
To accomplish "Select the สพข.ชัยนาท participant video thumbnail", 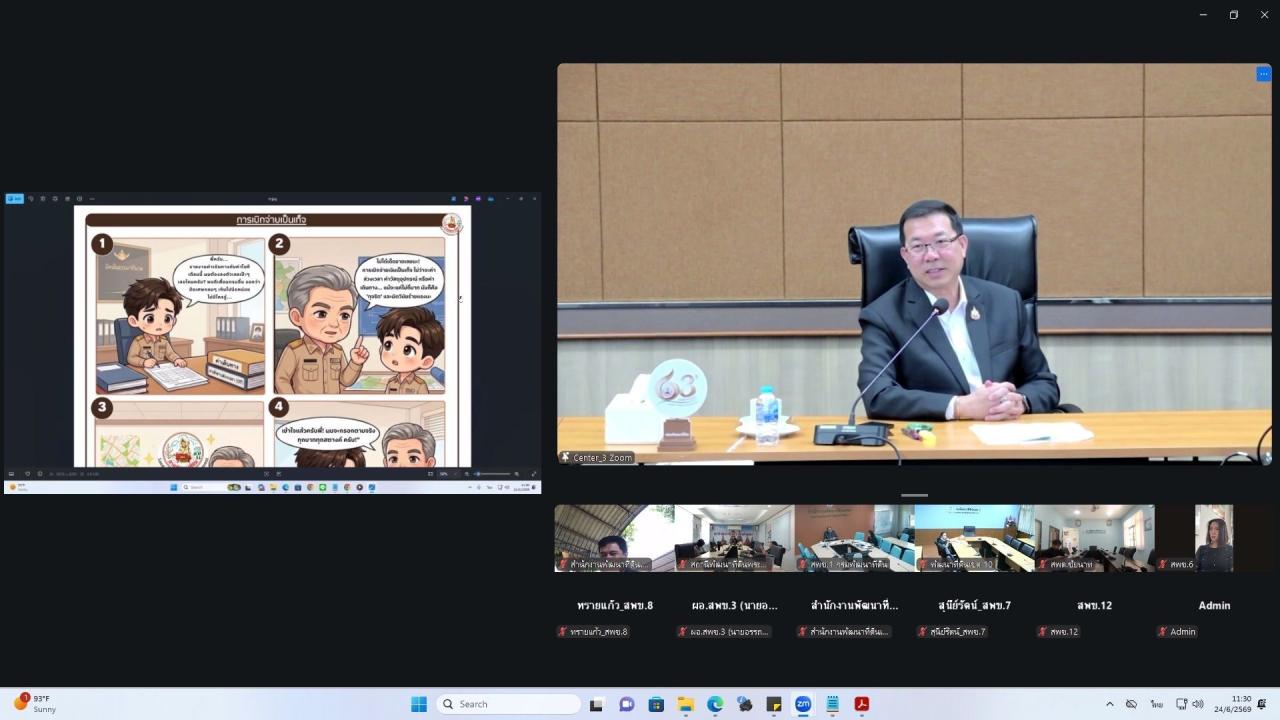I will point(1094,538).
